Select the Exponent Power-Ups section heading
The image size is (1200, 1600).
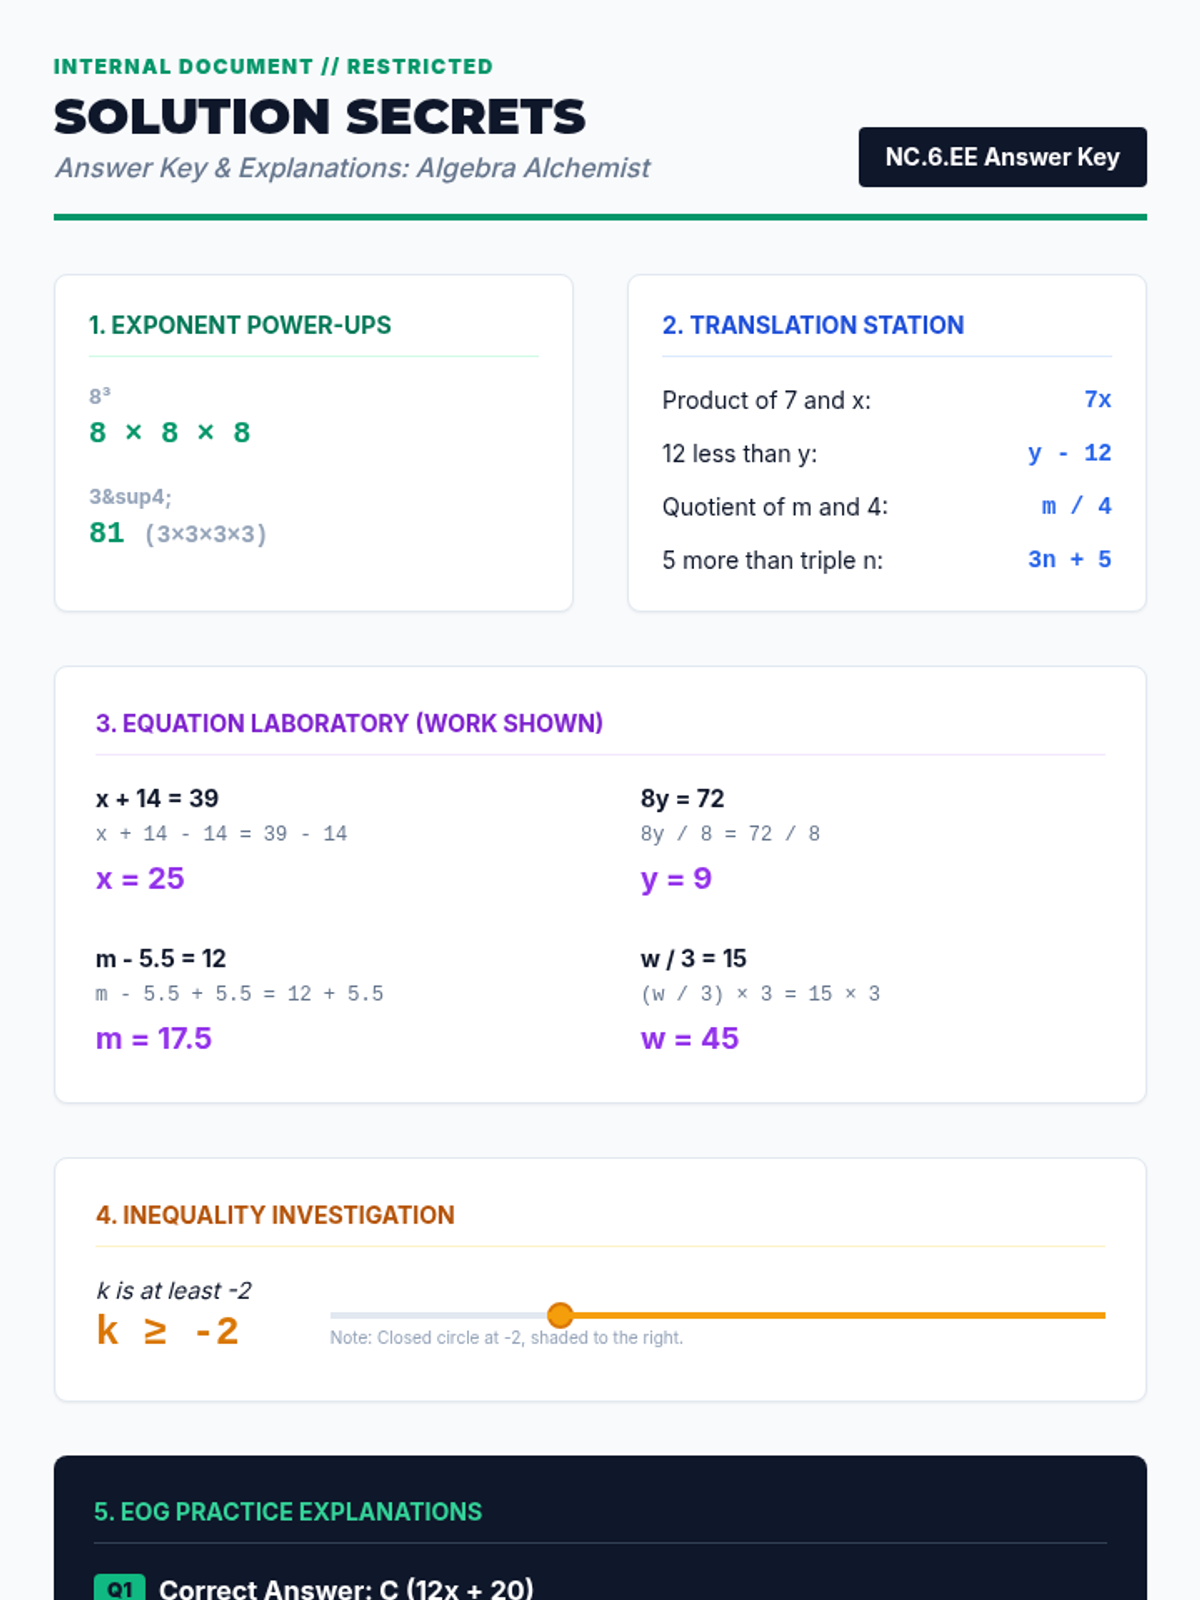(x=240, y=325)
